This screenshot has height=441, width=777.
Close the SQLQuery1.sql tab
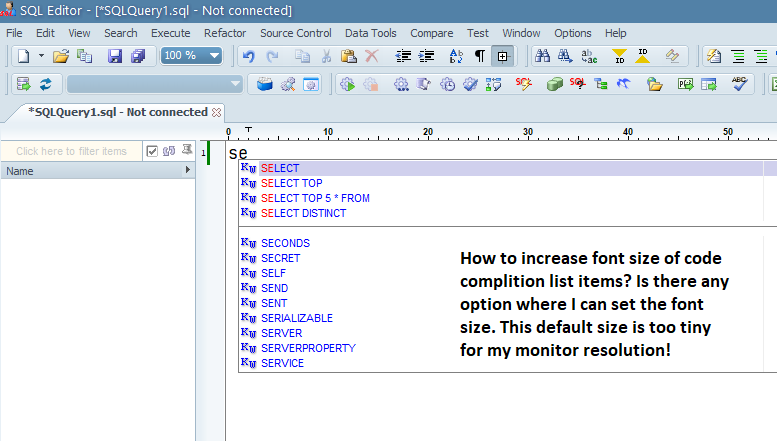[x=217, y=112]
